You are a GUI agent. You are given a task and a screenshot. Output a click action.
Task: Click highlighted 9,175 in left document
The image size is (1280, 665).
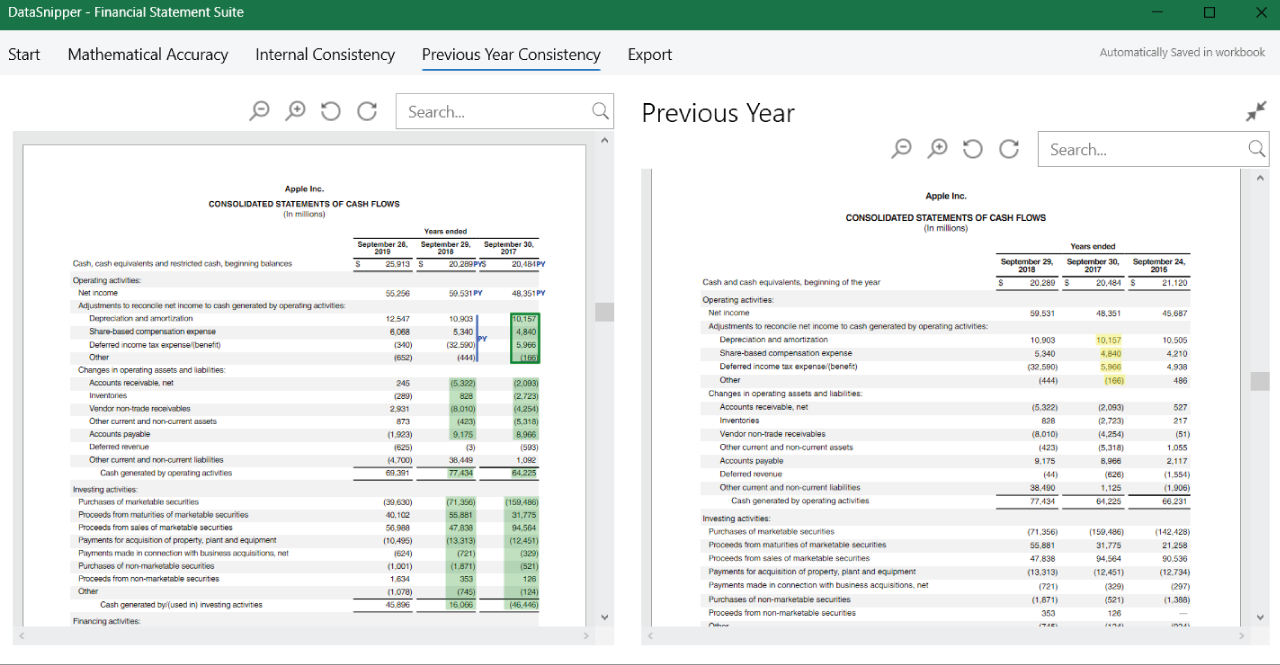tap(463, 435)
